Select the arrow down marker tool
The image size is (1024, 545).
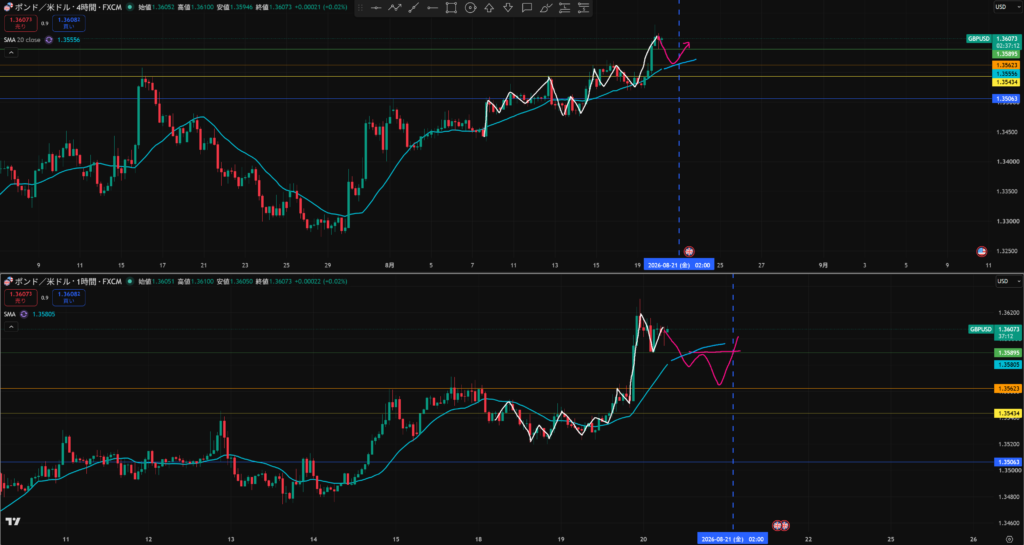pyautogui.click(x=507, y=8)
